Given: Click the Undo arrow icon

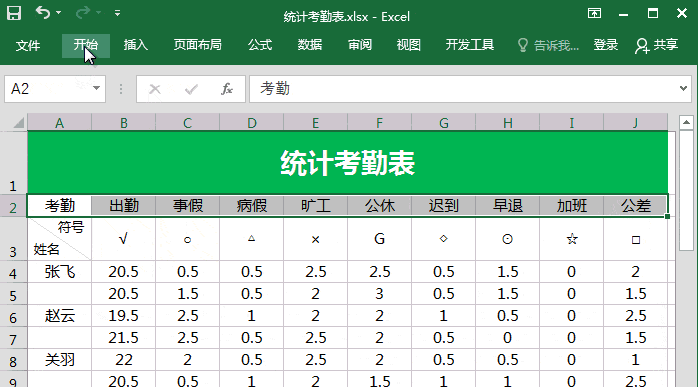Looking at the screenshot, I should pos(43,12).
